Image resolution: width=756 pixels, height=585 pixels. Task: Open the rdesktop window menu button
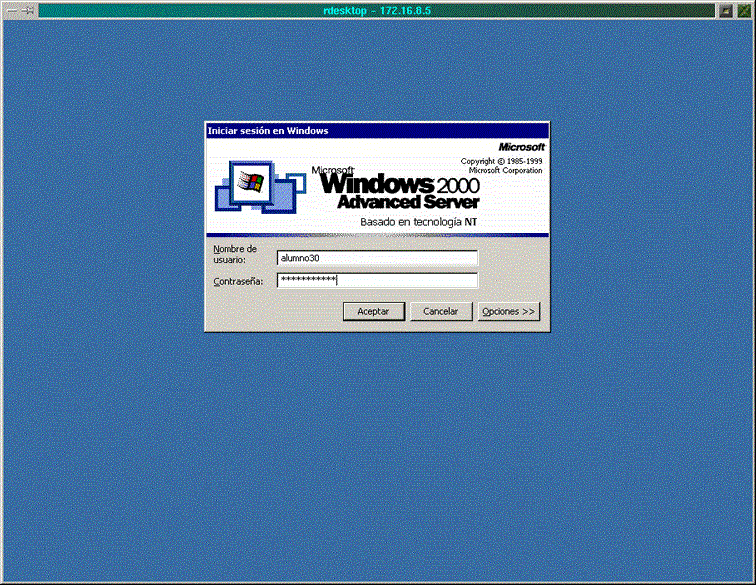13,11
